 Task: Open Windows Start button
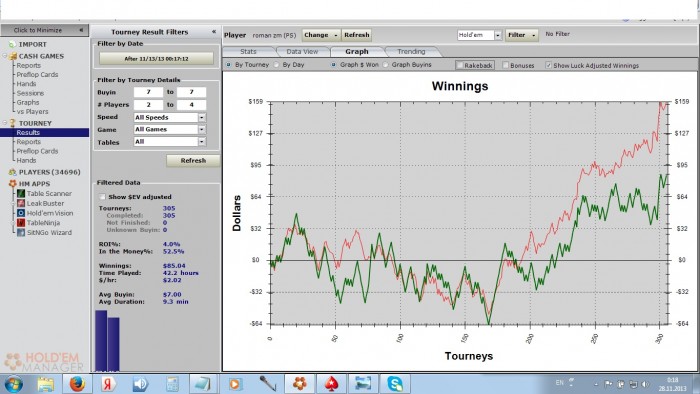13,384
